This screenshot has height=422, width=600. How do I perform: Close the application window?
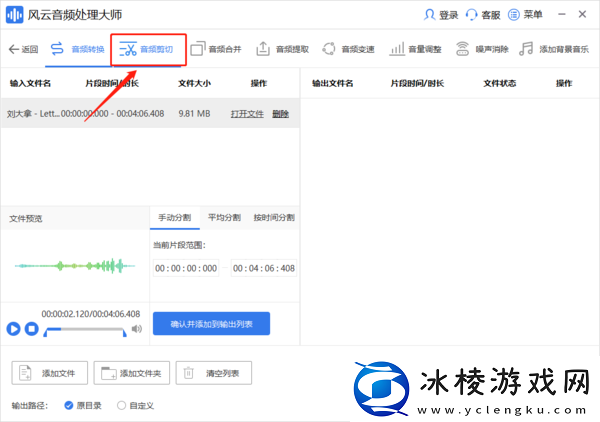[x=582, y=15]
